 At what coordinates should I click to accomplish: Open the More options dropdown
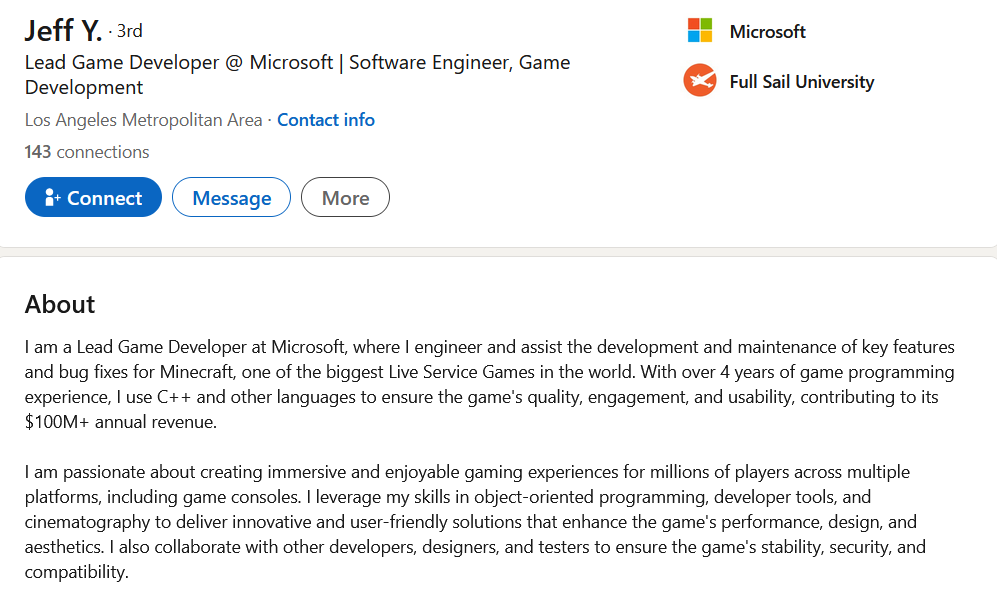pyautogui.click(x=345, y=198)
